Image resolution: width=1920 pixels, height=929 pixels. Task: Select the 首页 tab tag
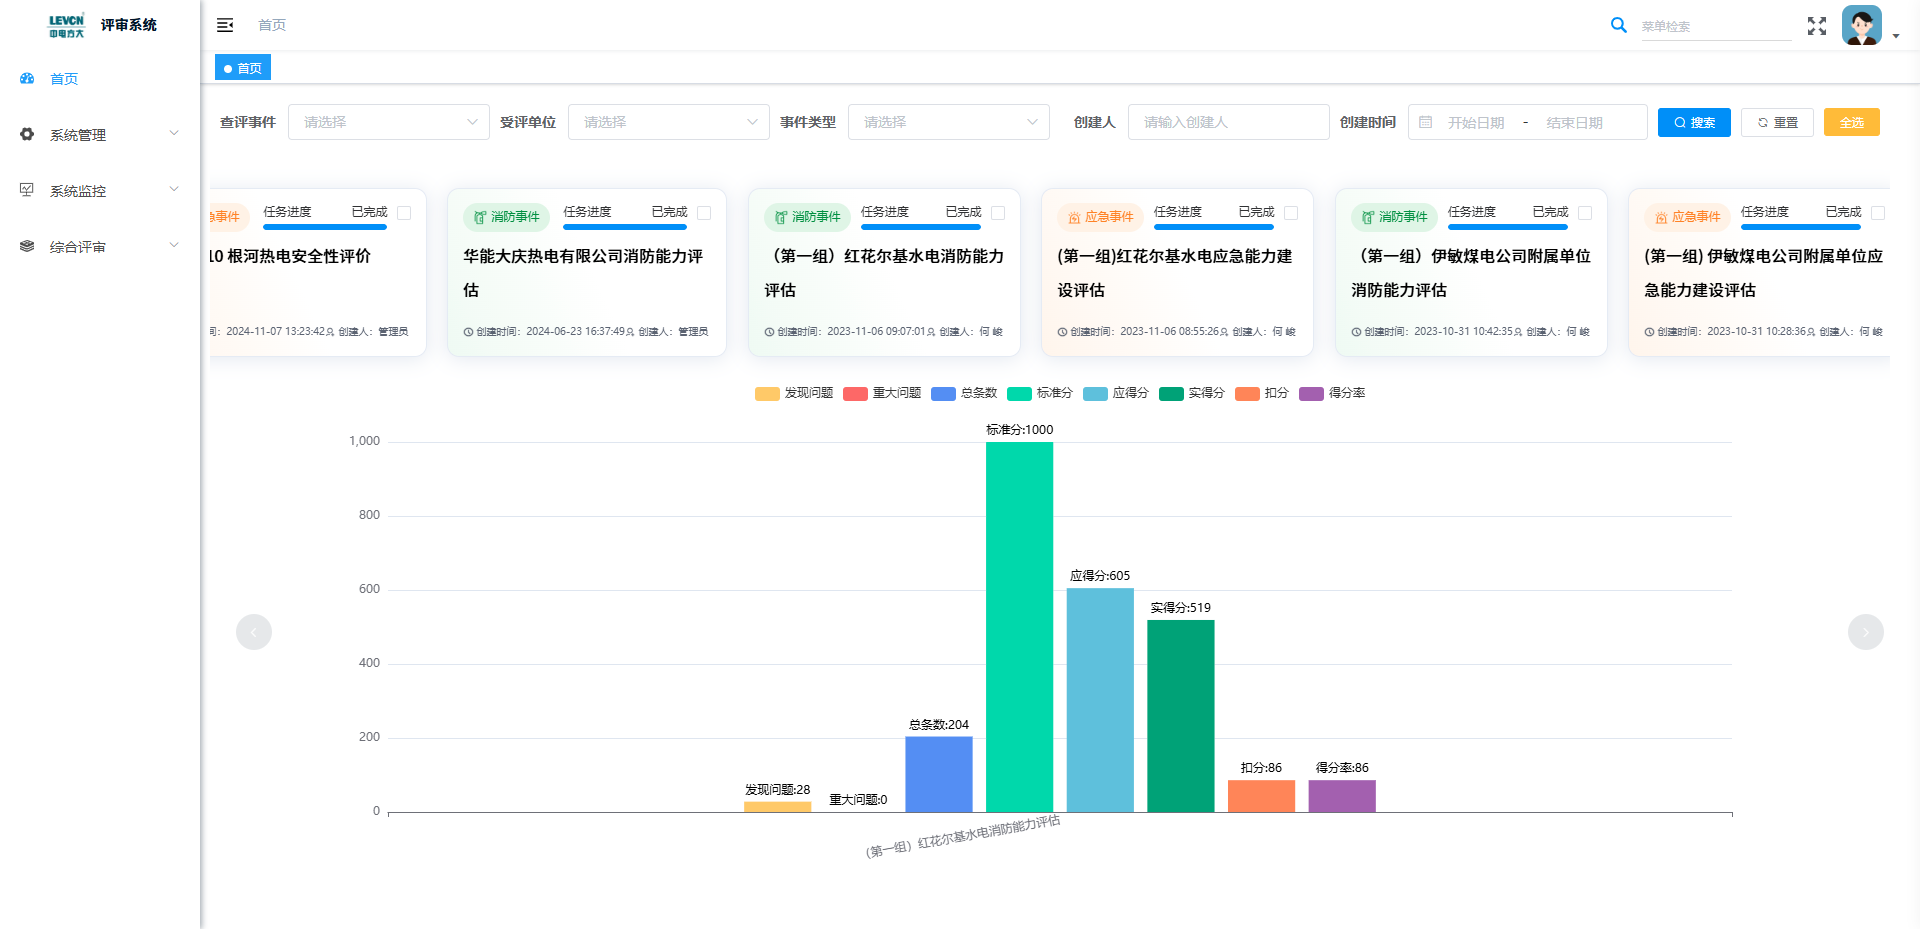click(x=243, y=68)
